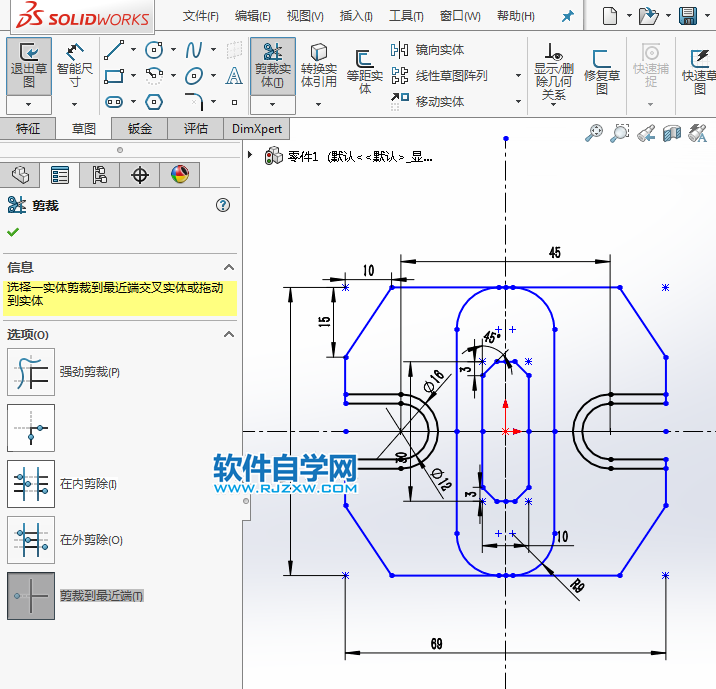Click the Section View icon
This screenshot has width=716, height=689.
[x=672, y=133]
